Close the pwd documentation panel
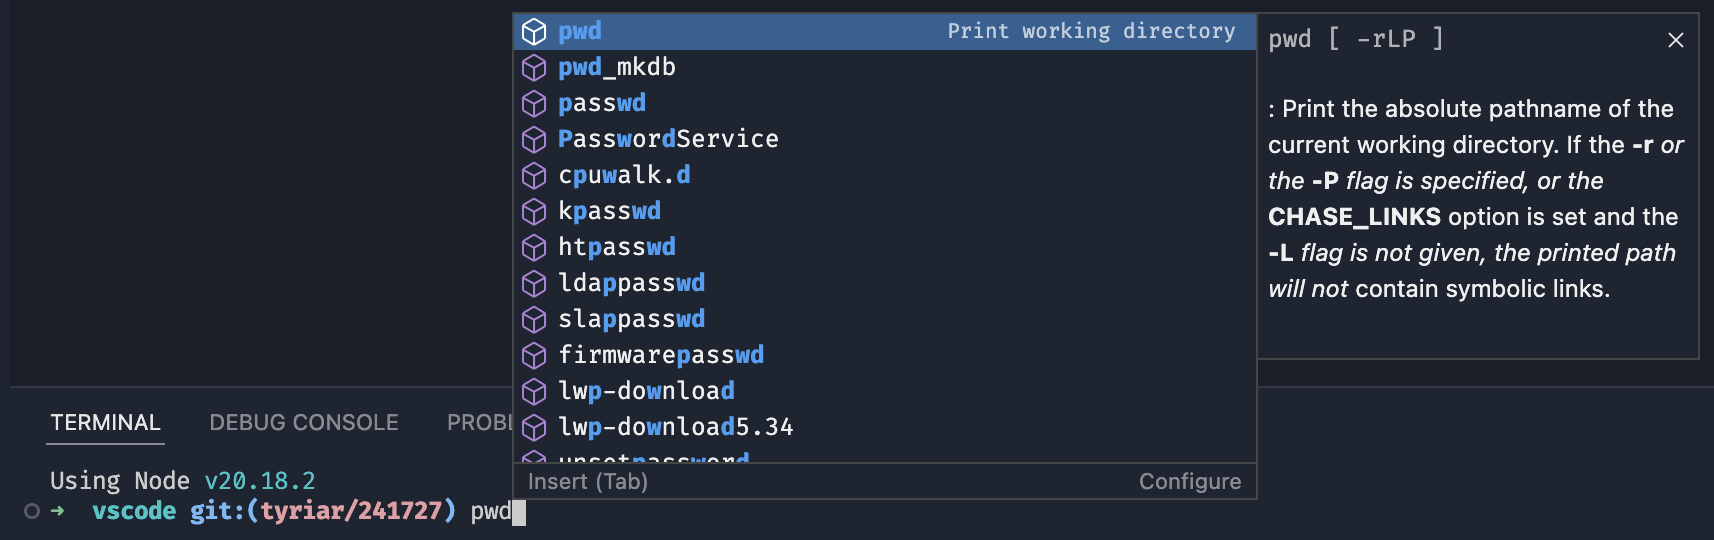The image size is (1714, 540). click(1676, 40)
